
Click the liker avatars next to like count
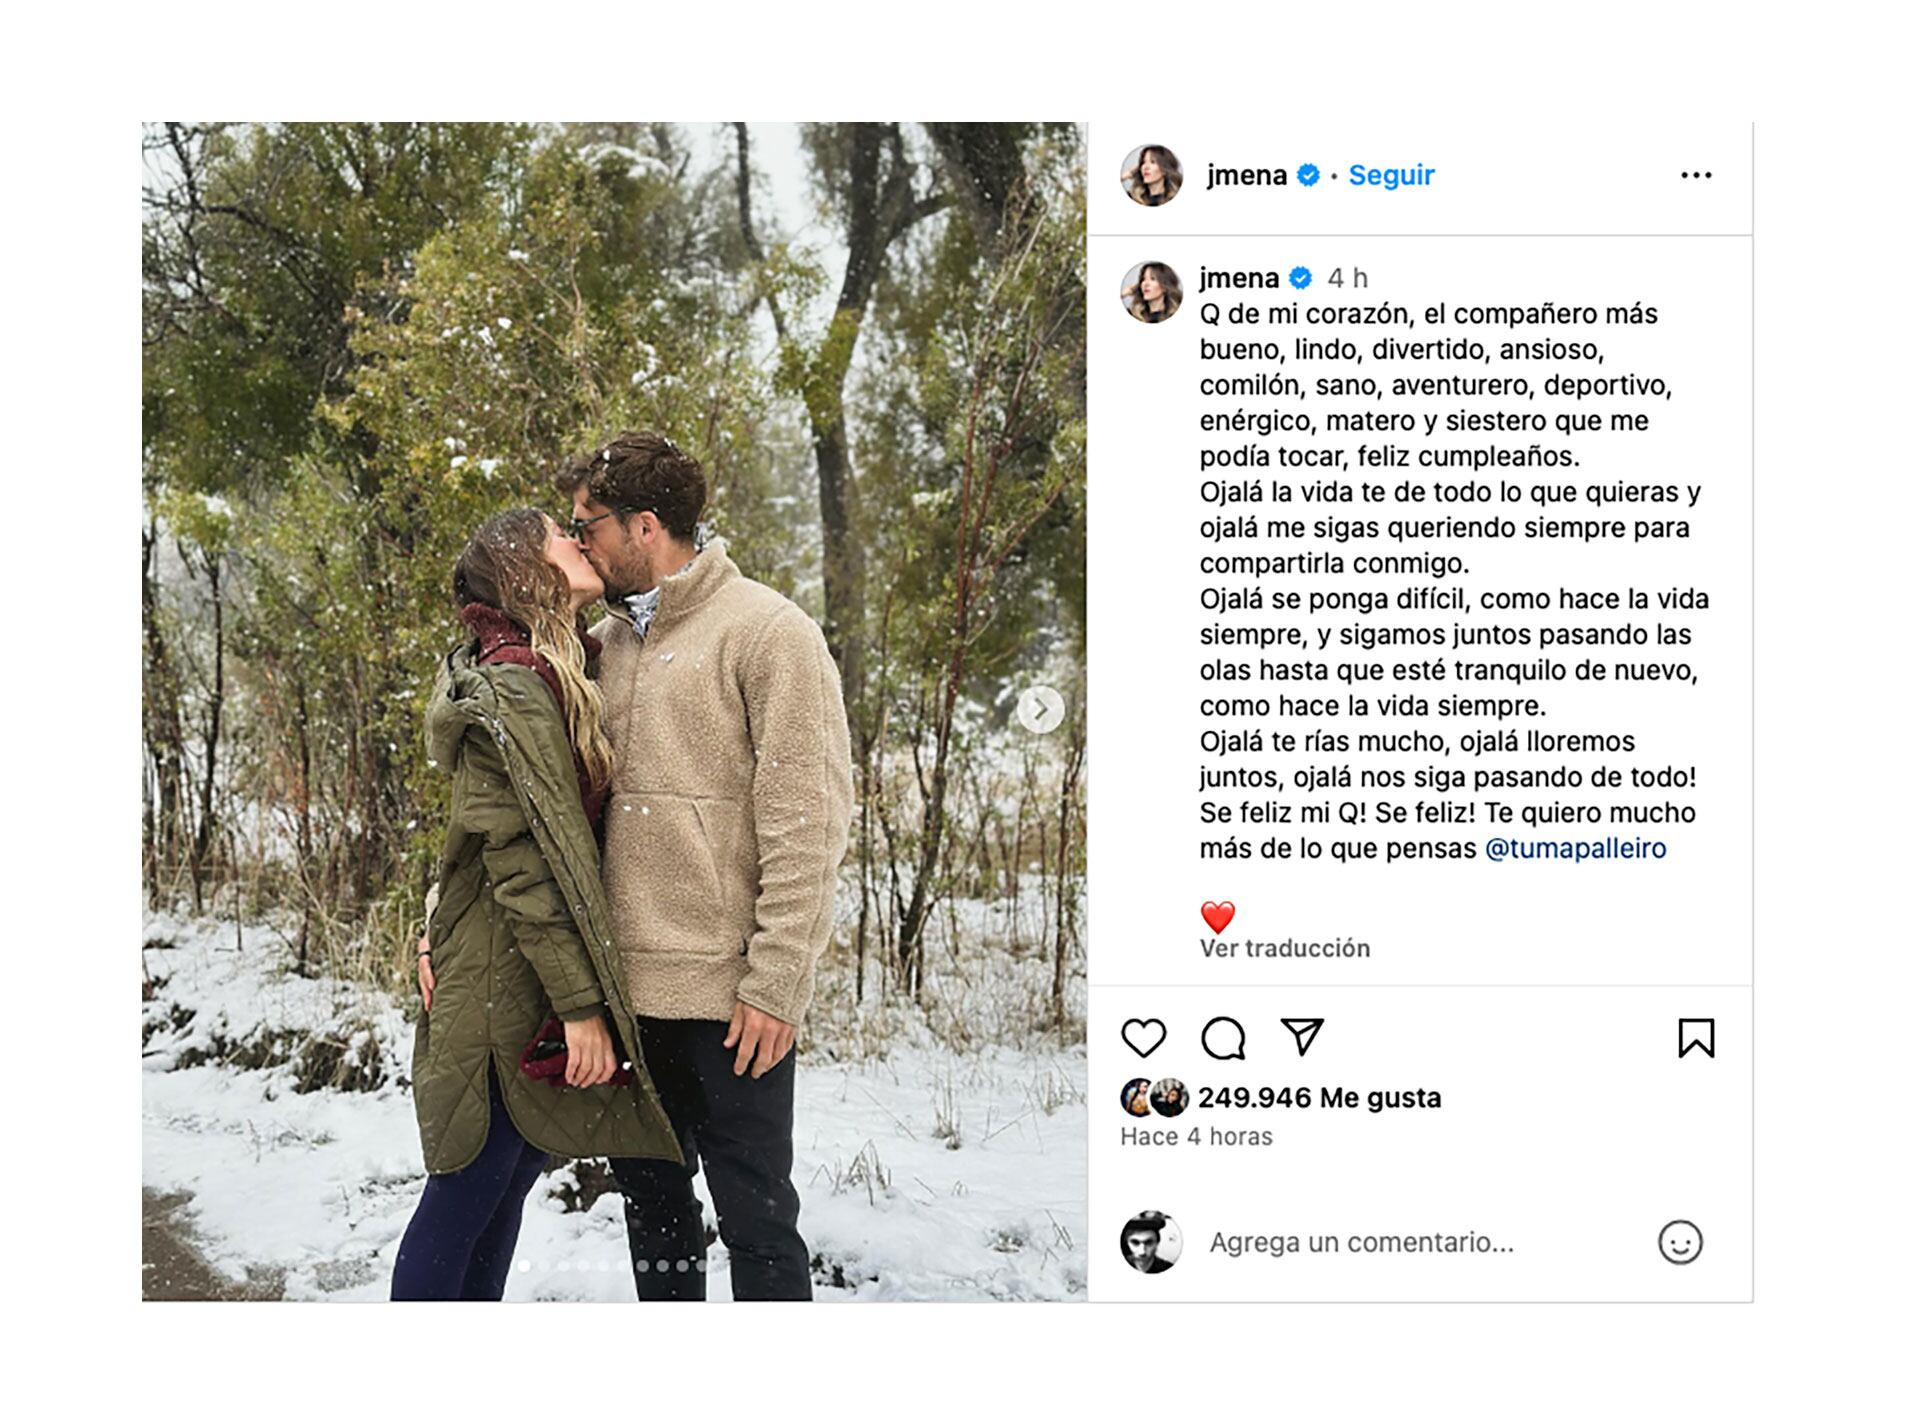pyautogui.click(x=1155, y=1098)
